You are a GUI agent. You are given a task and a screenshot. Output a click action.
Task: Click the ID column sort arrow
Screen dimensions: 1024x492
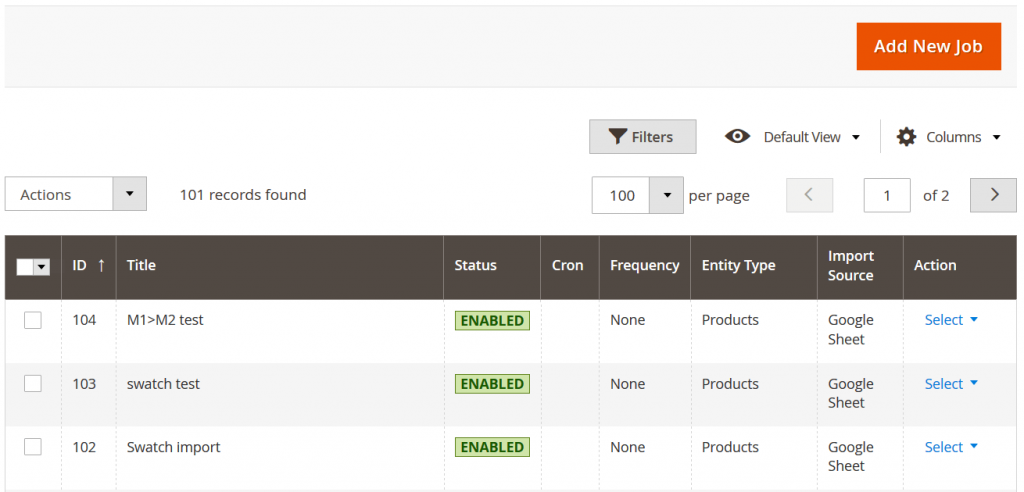(100, 265)
